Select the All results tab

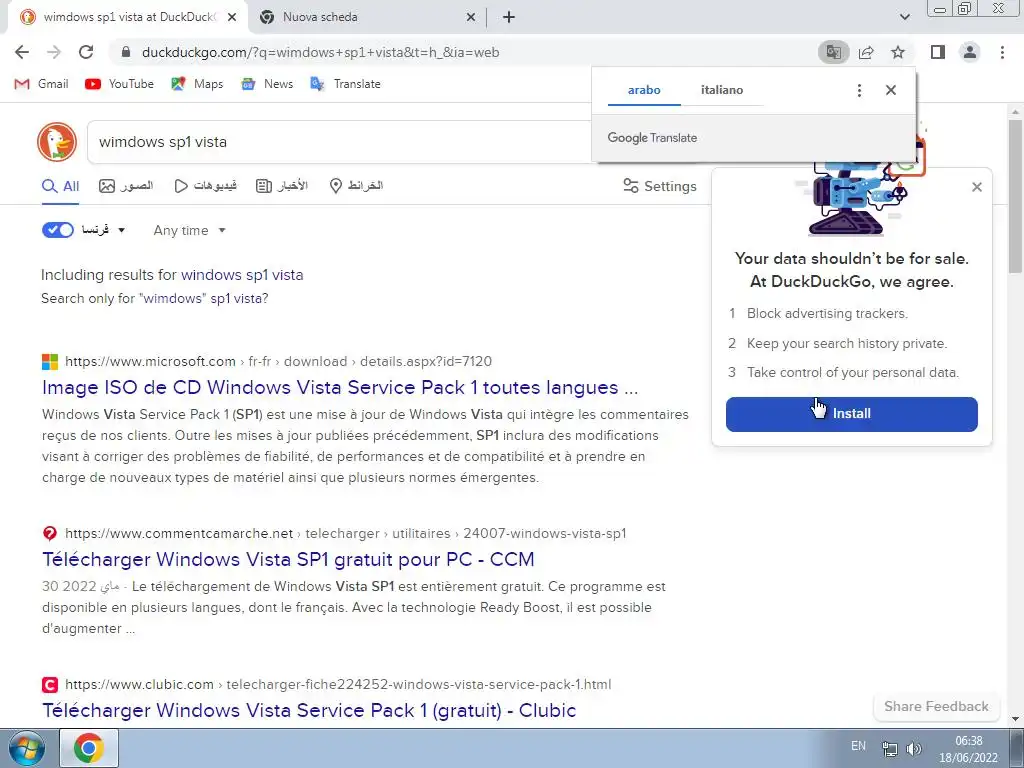coord(60,186)
